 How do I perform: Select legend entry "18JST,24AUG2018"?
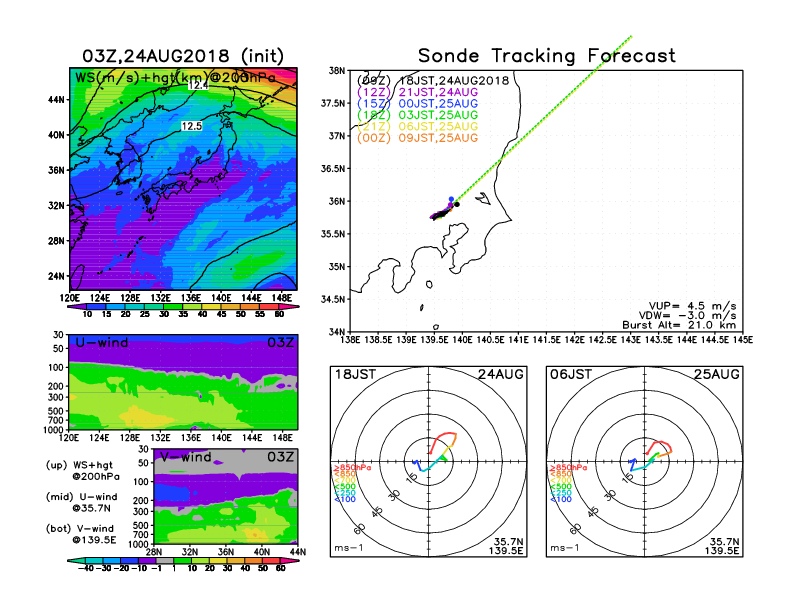click(x=454, y=81)
